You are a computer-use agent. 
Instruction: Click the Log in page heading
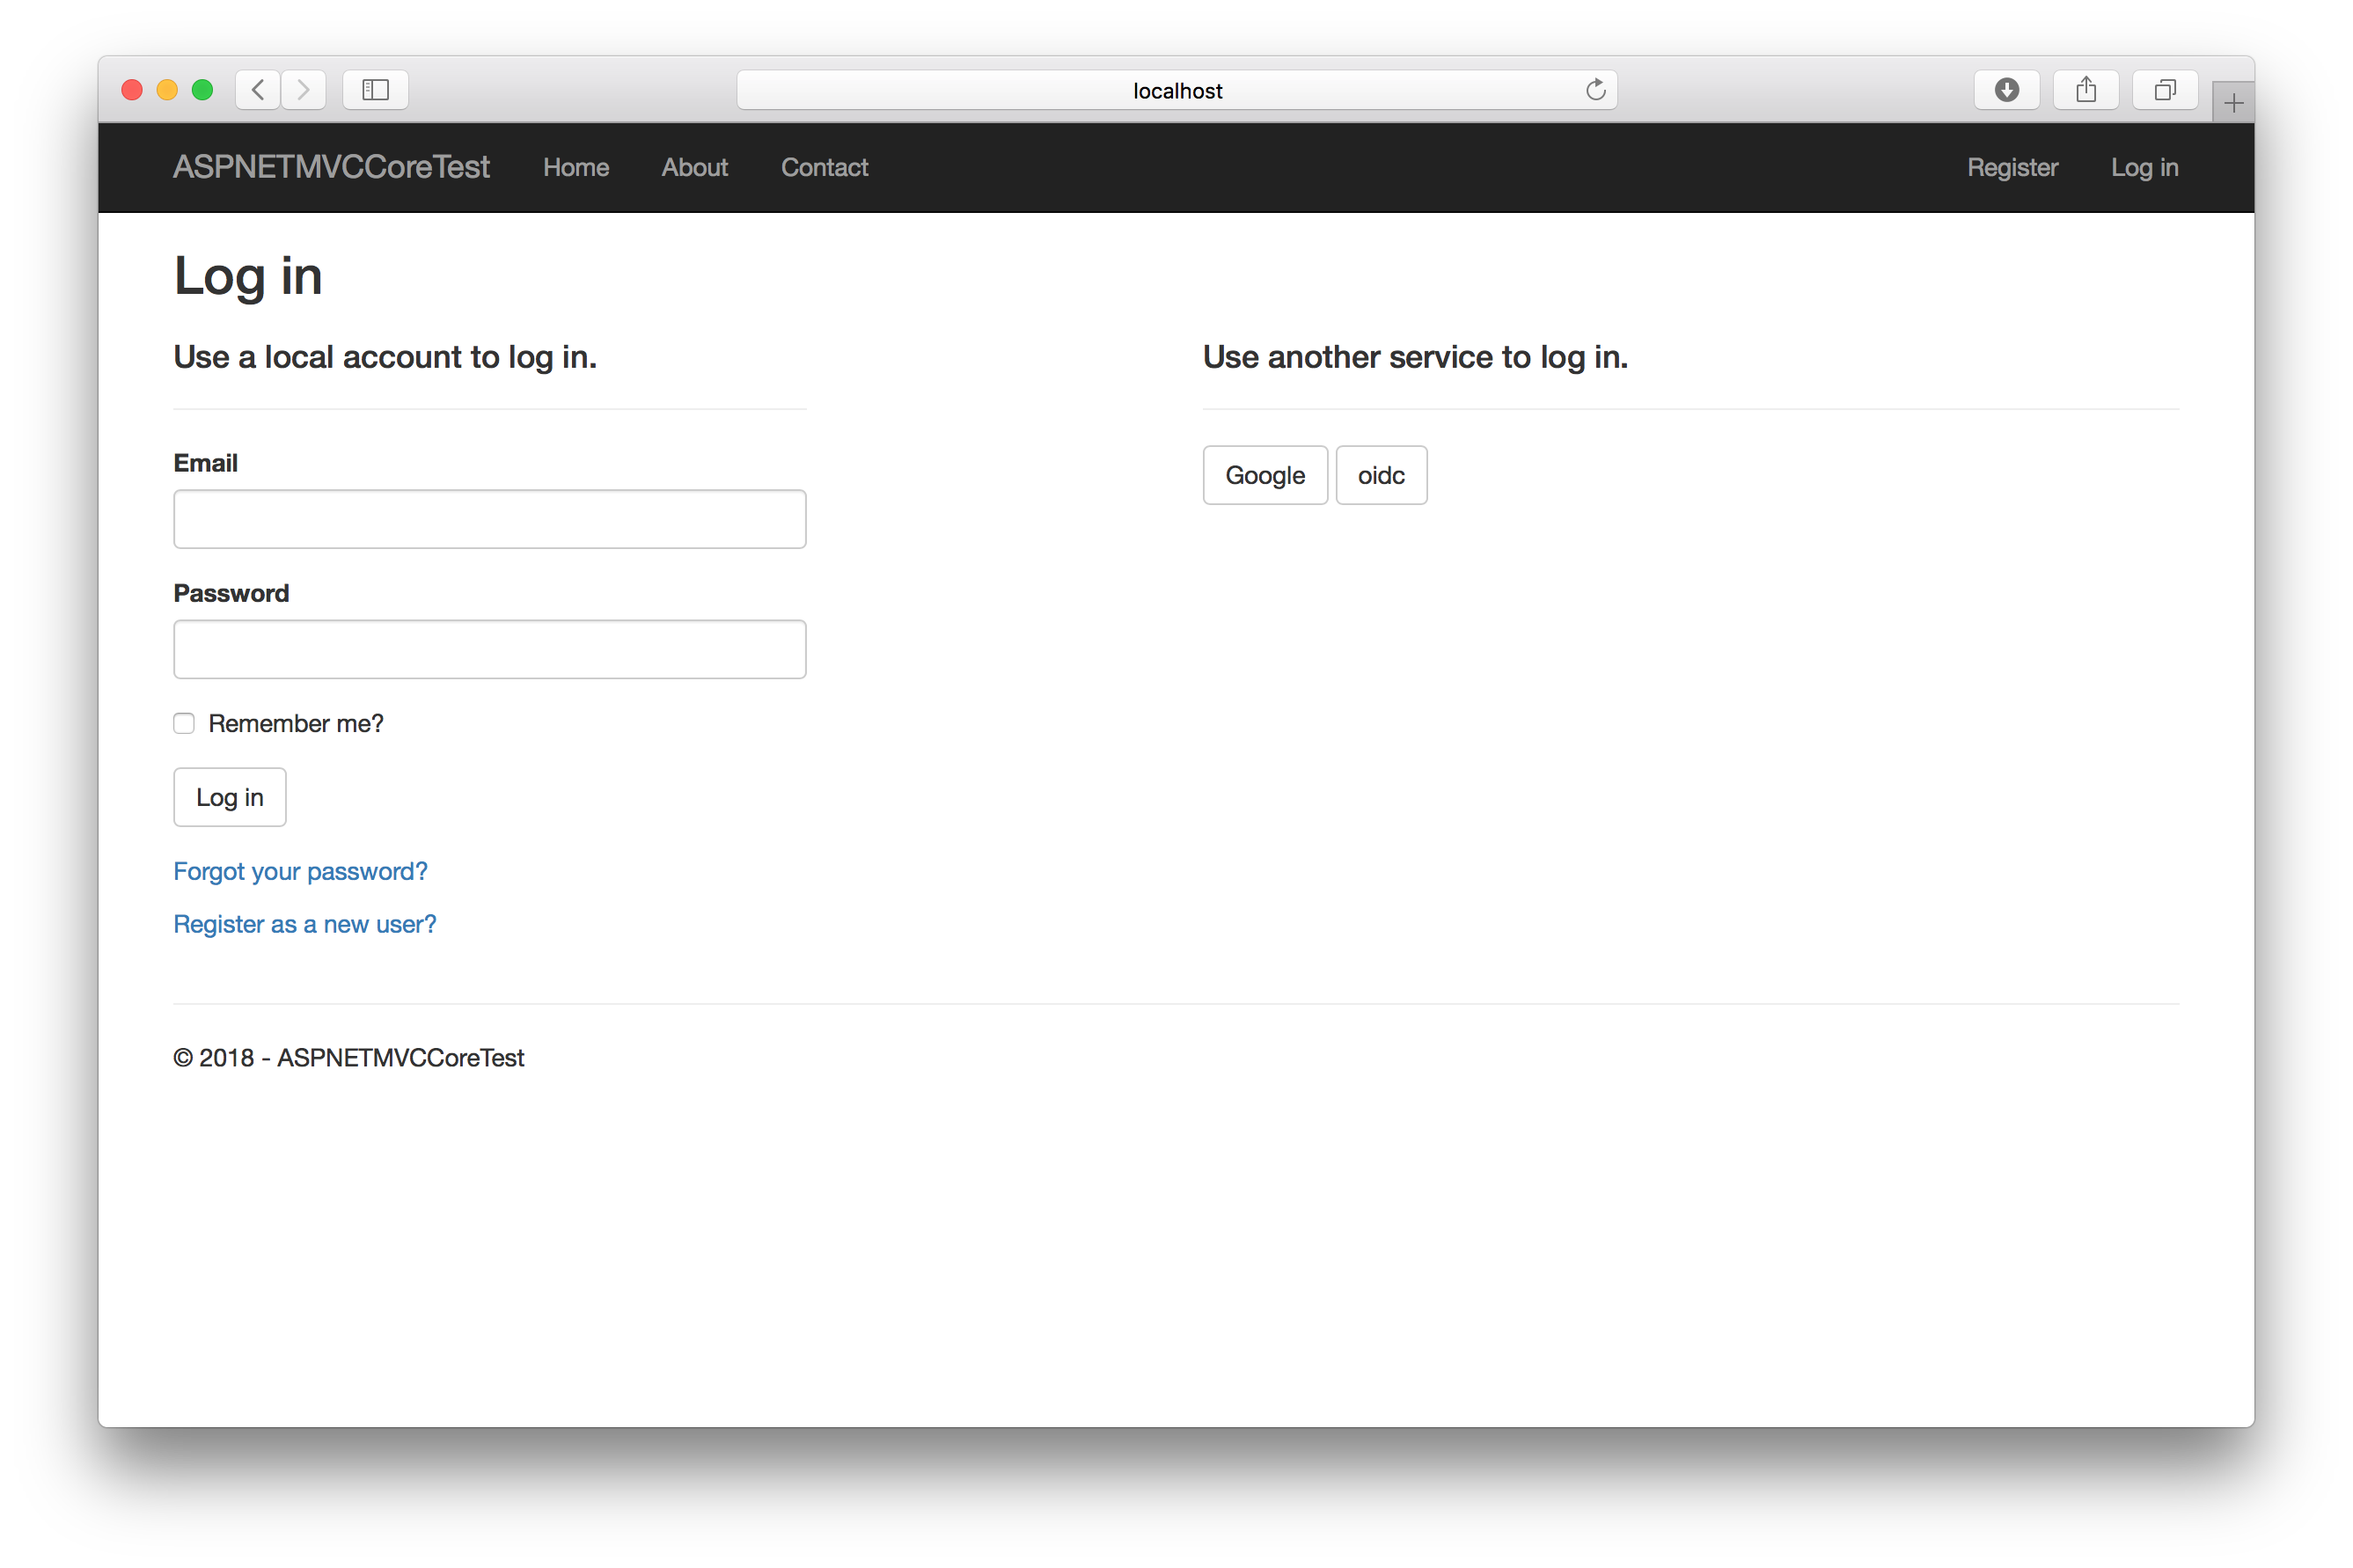[248, 277]
